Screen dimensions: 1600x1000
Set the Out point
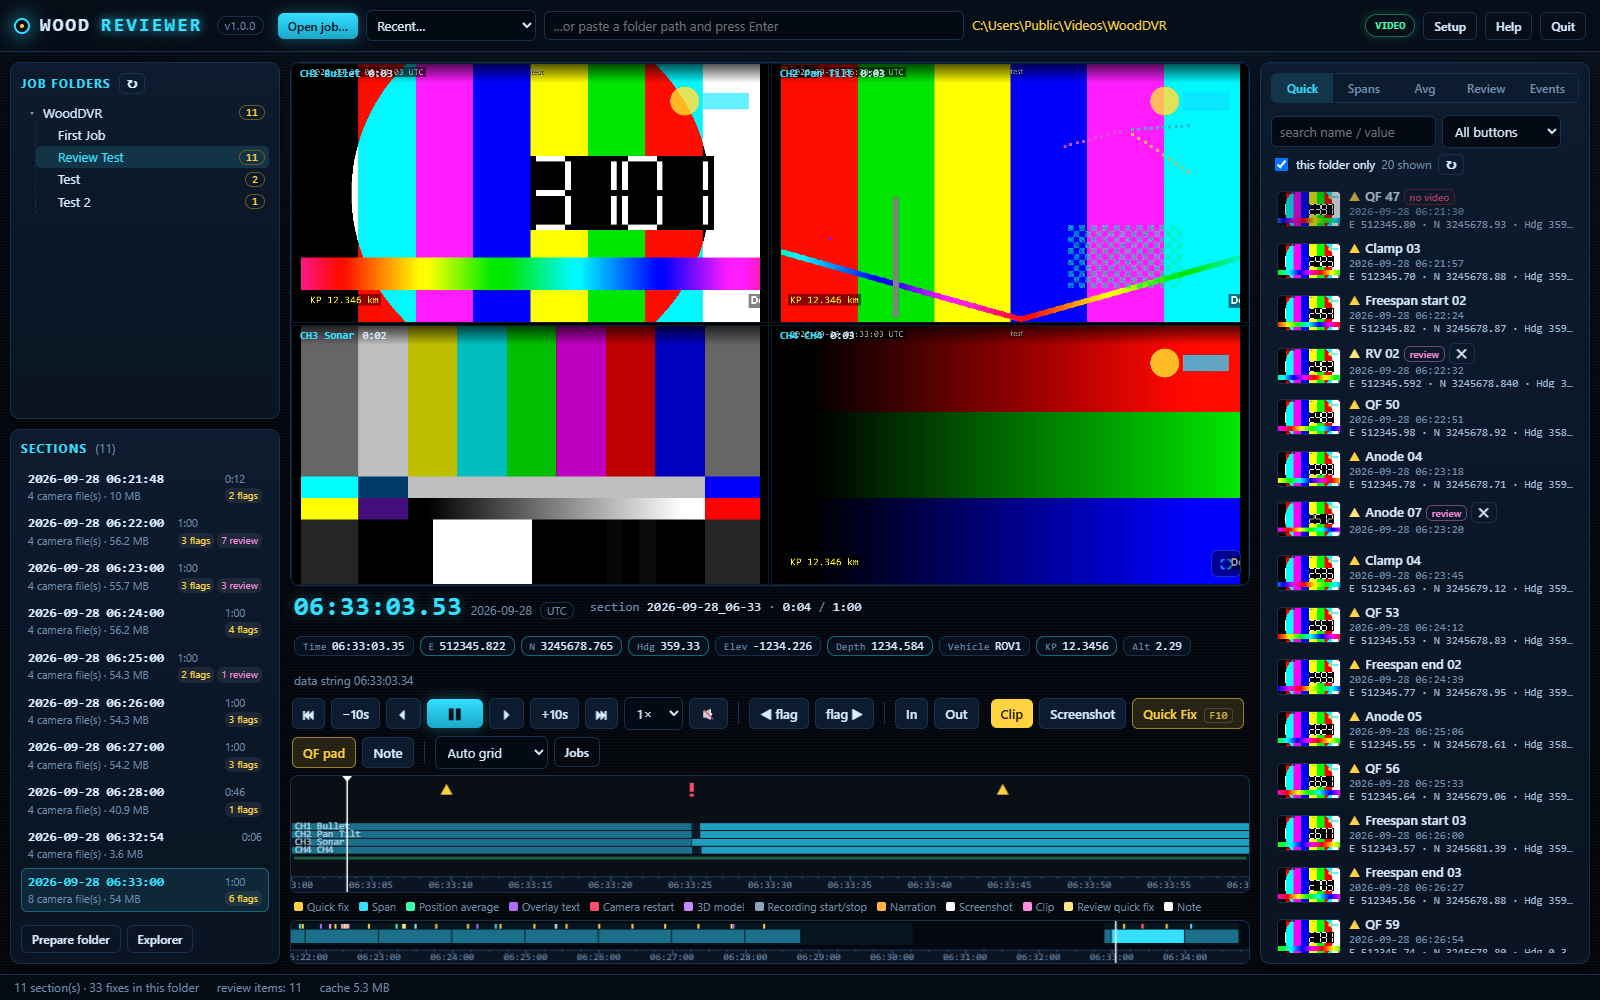956,714
